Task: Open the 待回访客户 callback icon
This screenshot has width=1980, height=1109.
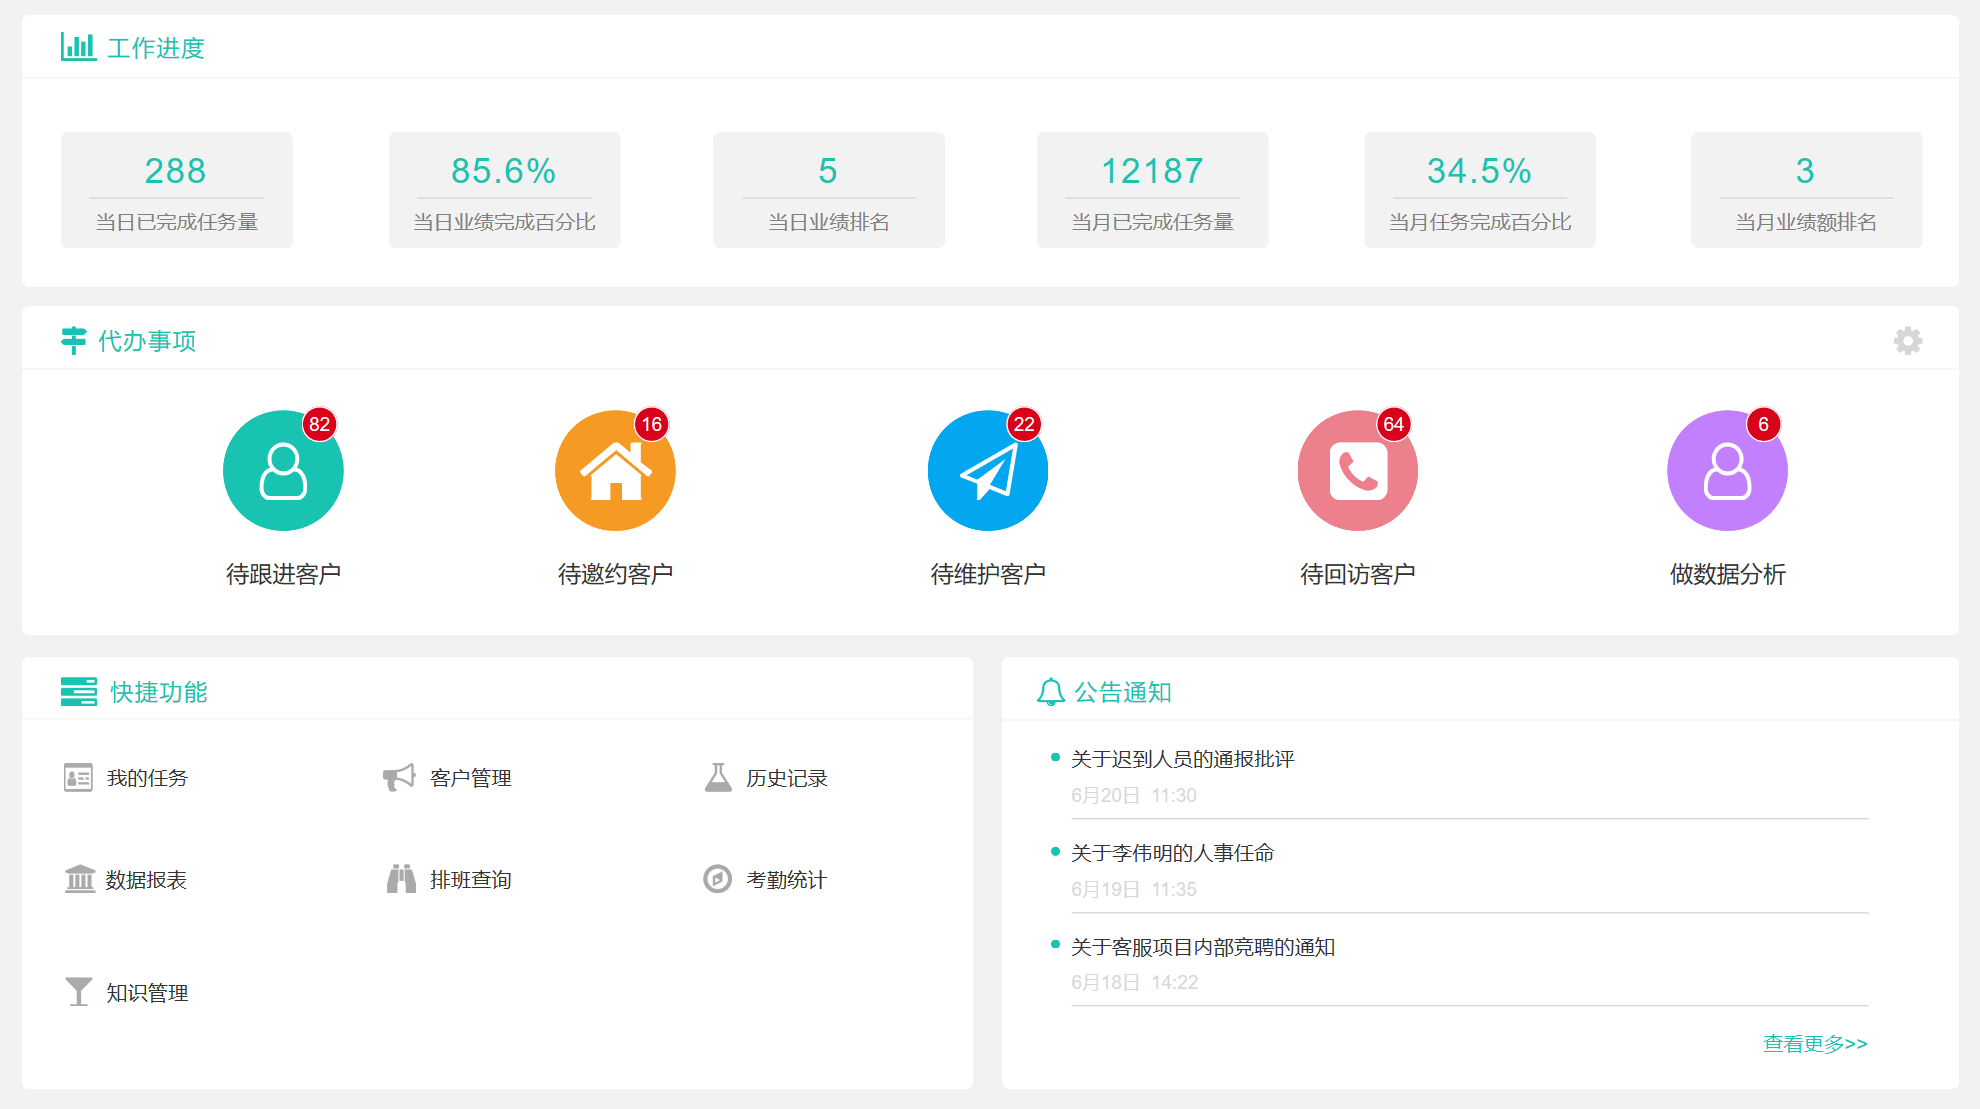Action: (1357, 470)
